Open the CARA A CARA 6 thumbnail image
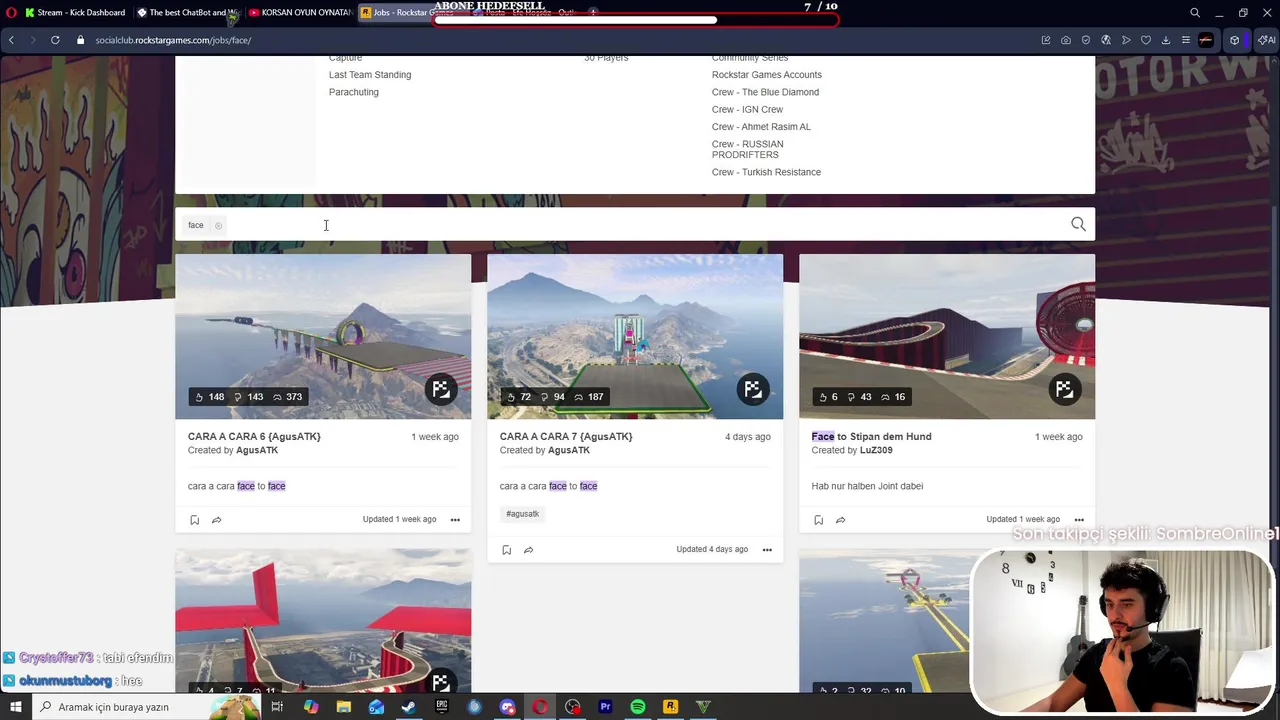This screenshot has width=1280, height=720. [x=323, y=336]
